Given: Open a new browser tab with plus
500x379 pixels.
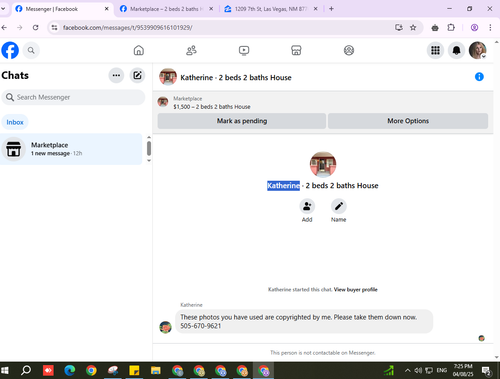Looking at the screenshot, I should click(331, 9).
